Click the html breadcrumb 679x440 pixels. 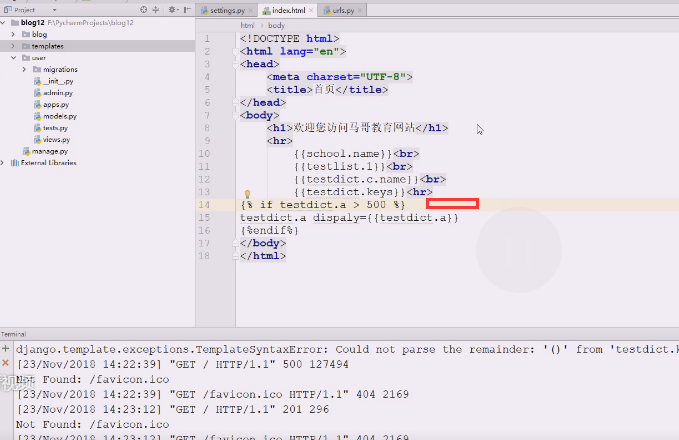coord(247,26)
